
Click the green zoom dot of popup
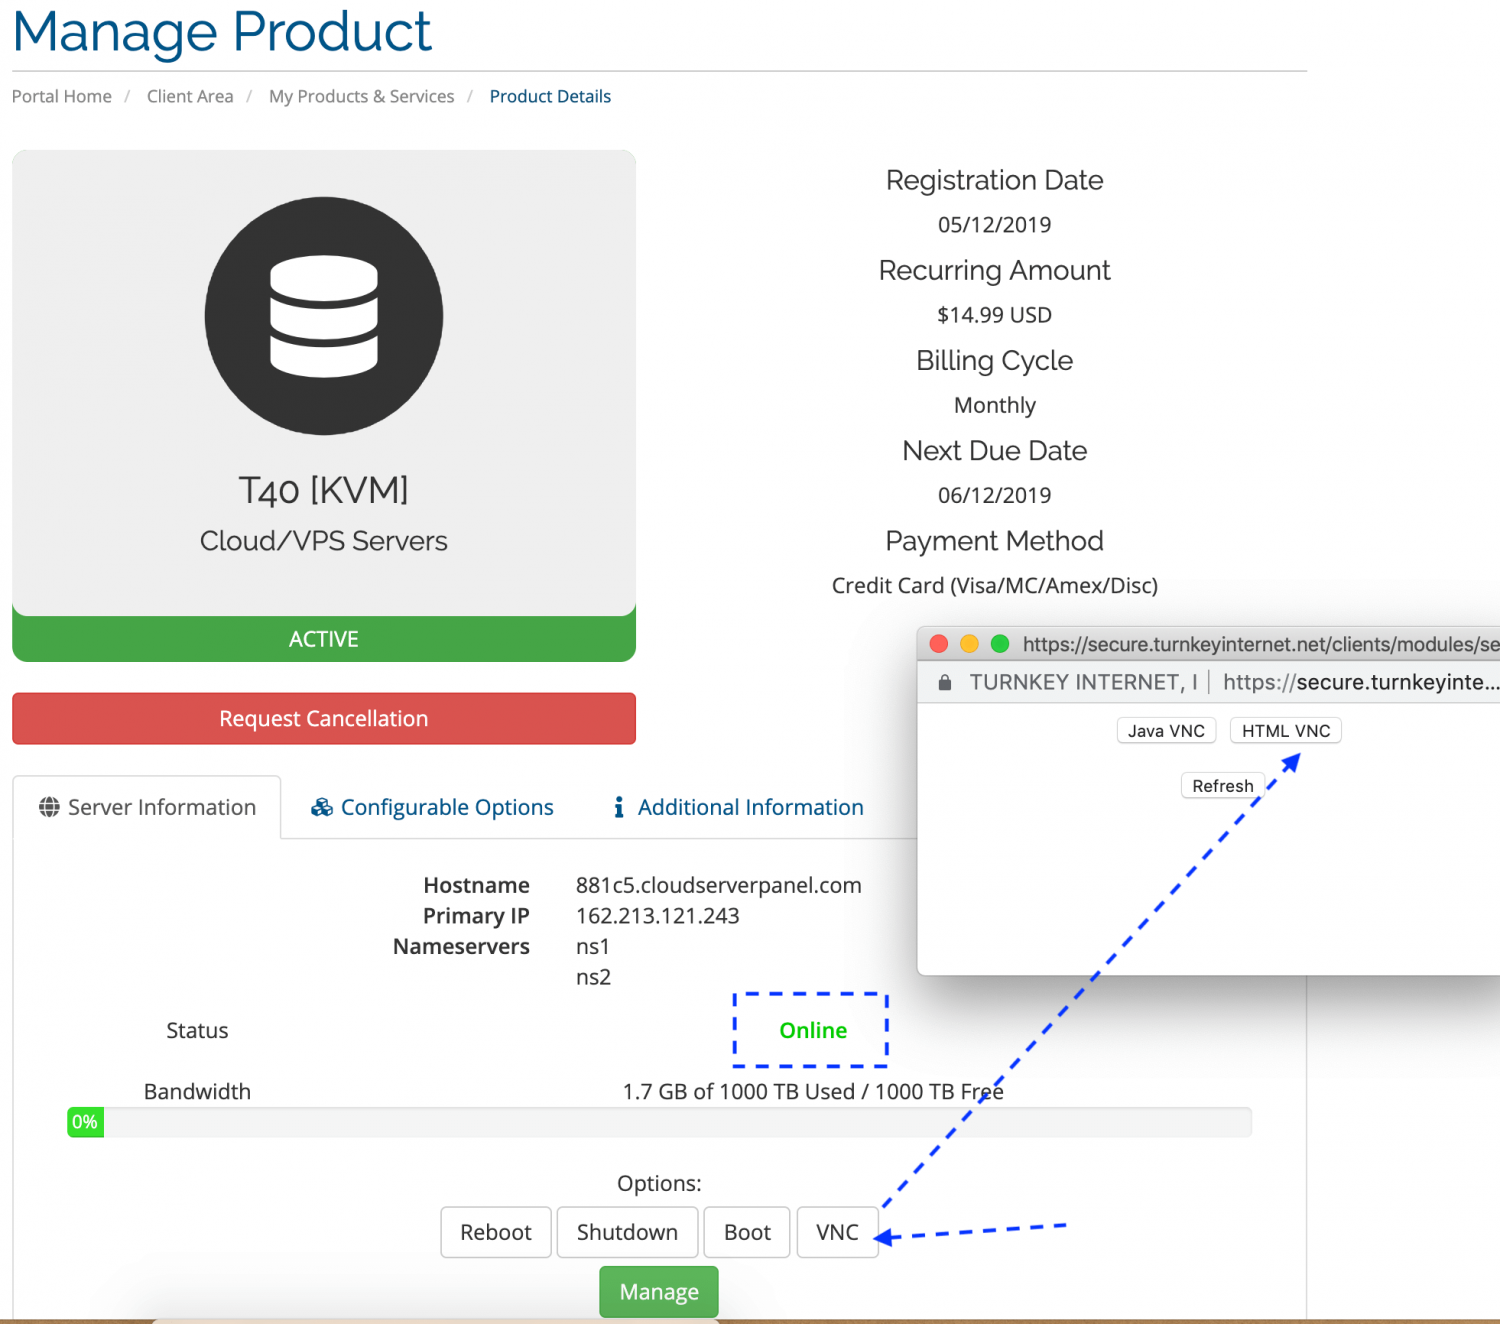(x=999, y=644)
